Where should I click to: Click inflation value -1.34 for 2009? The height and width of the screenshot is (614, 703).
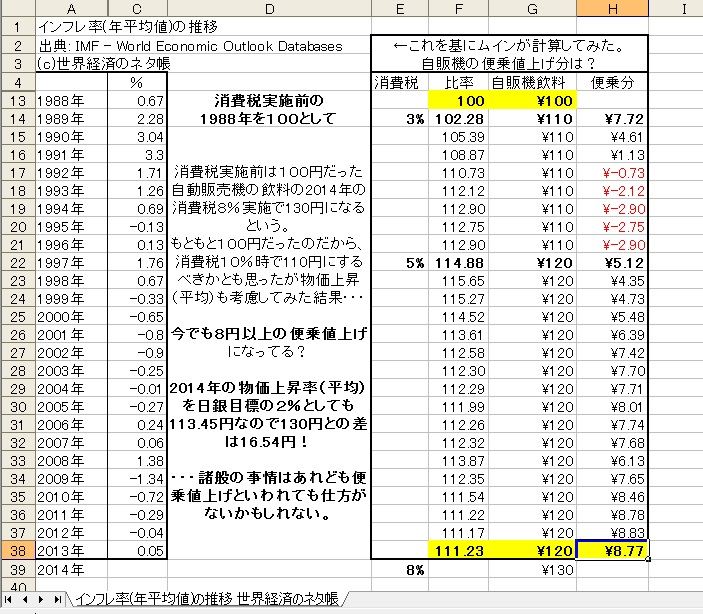point(137,479)
